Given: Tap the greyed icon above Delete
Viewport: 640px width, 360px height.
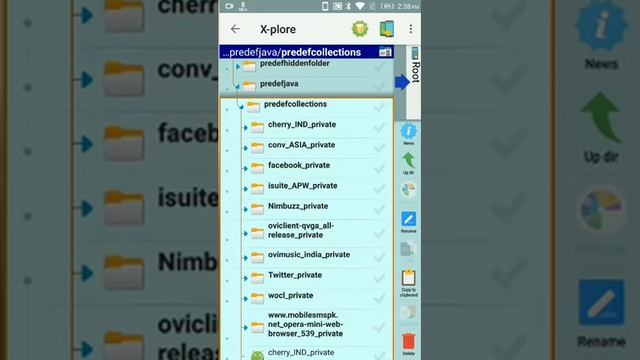Looking at the screenshot, I should pyautogui.click(x=408, y=313).
